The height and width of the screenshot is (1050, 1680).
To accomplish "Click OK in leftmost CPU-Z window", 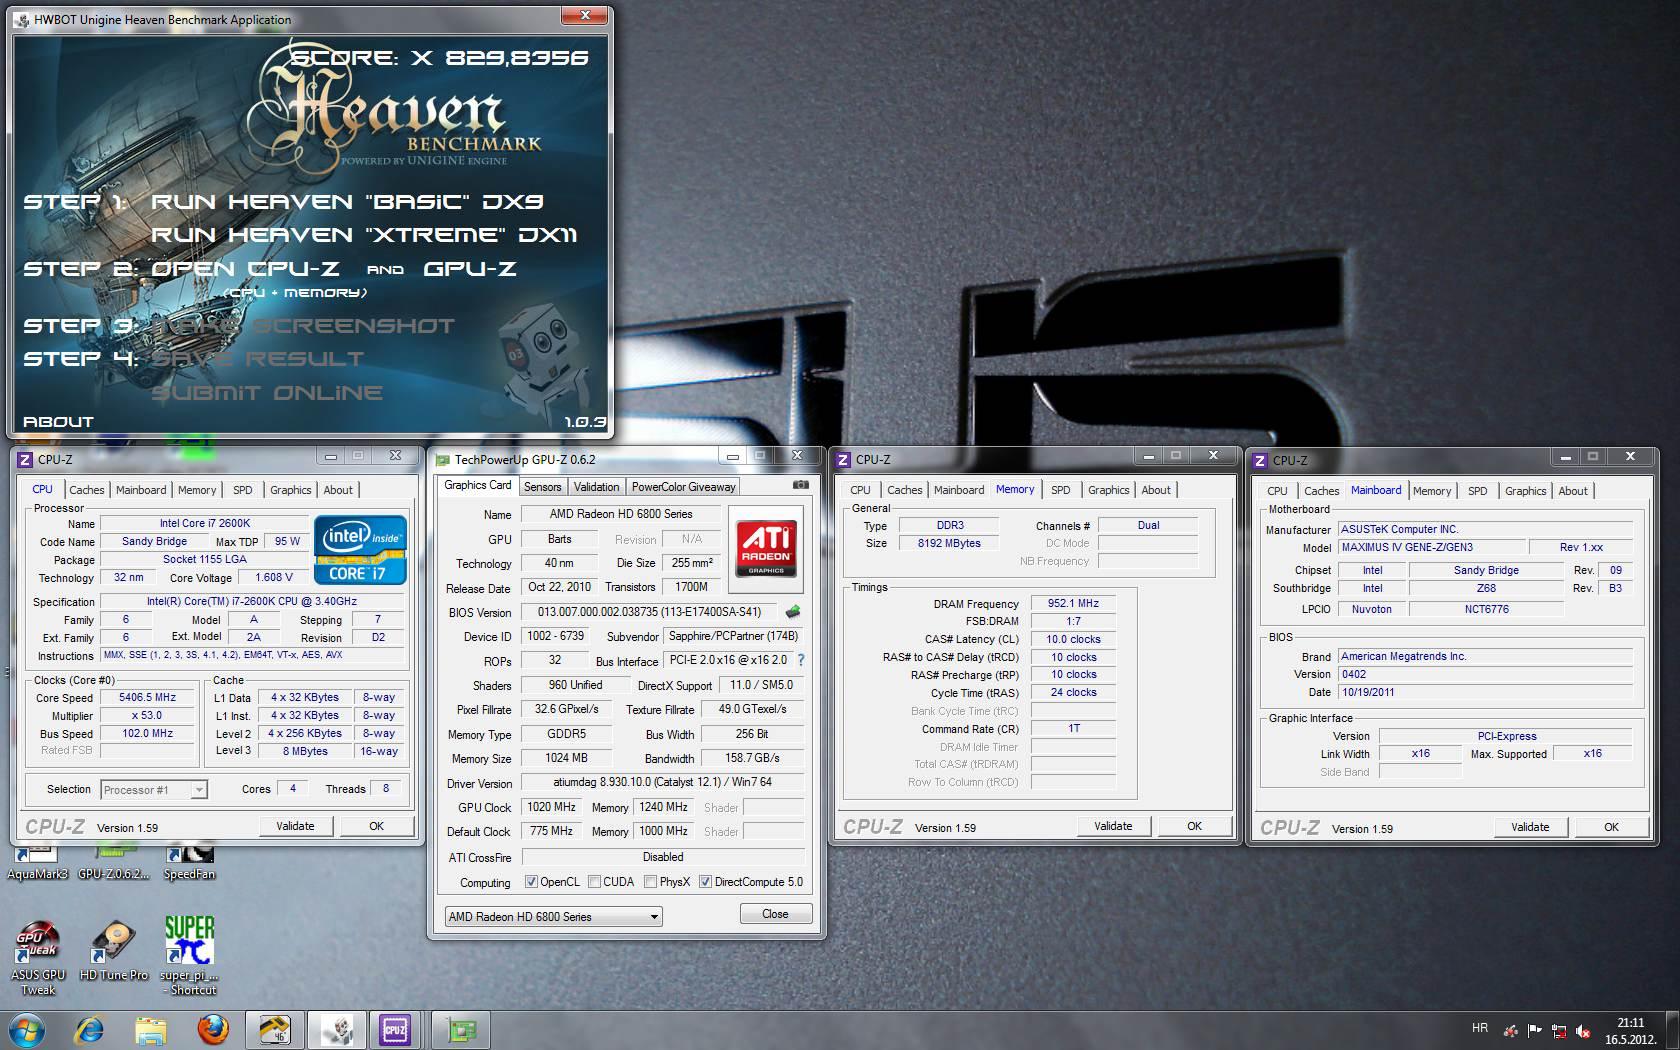I will (376, 826).
